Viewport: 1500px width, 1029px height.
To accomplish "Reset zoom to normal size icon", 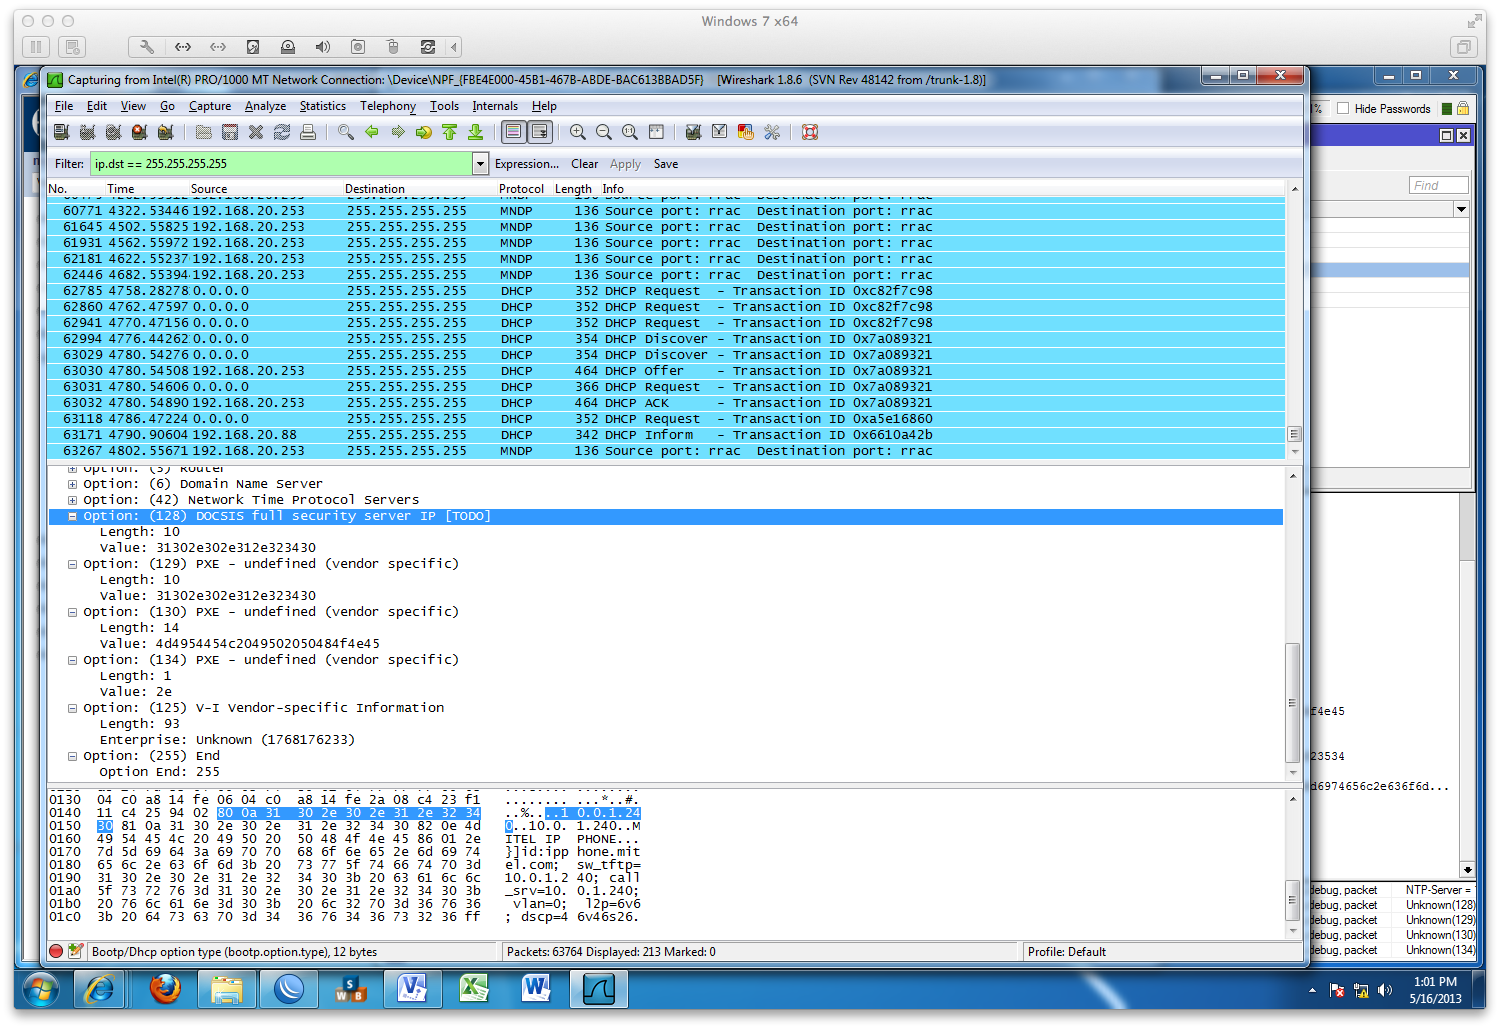I will [629, 132].
